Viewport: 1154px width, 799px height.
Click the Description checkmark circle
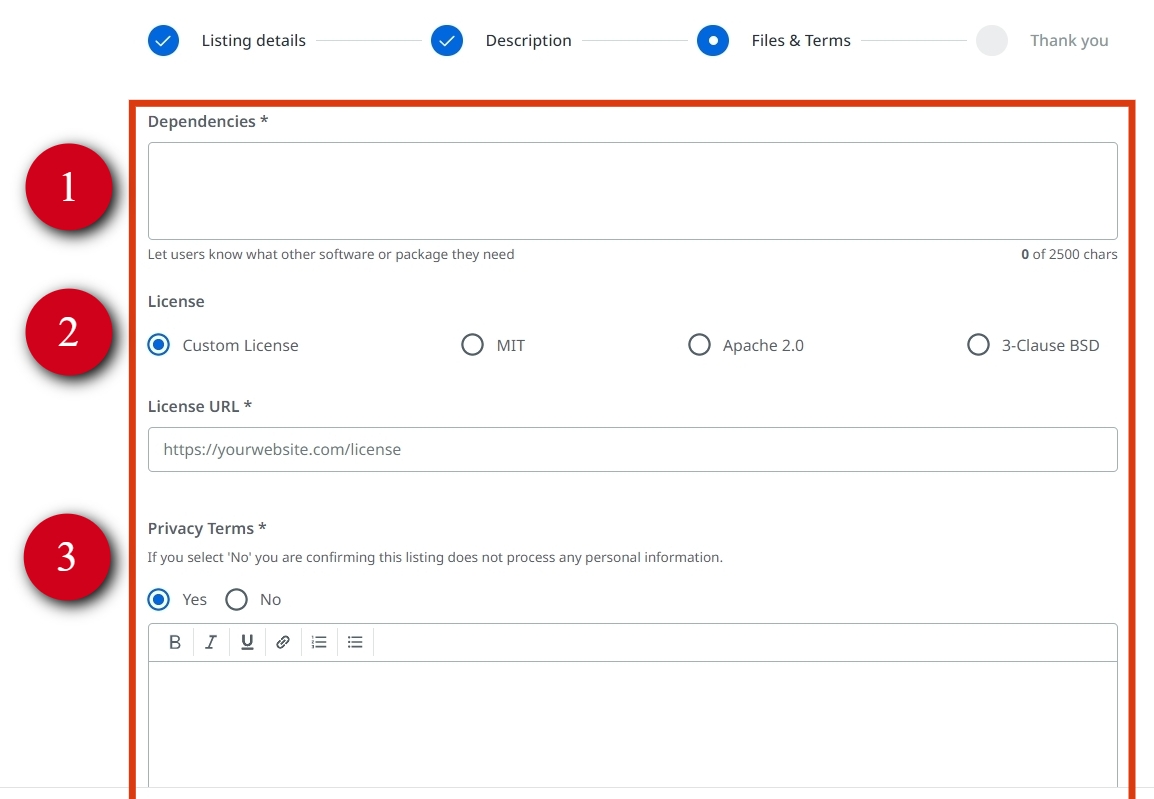(x=447, y=40)
